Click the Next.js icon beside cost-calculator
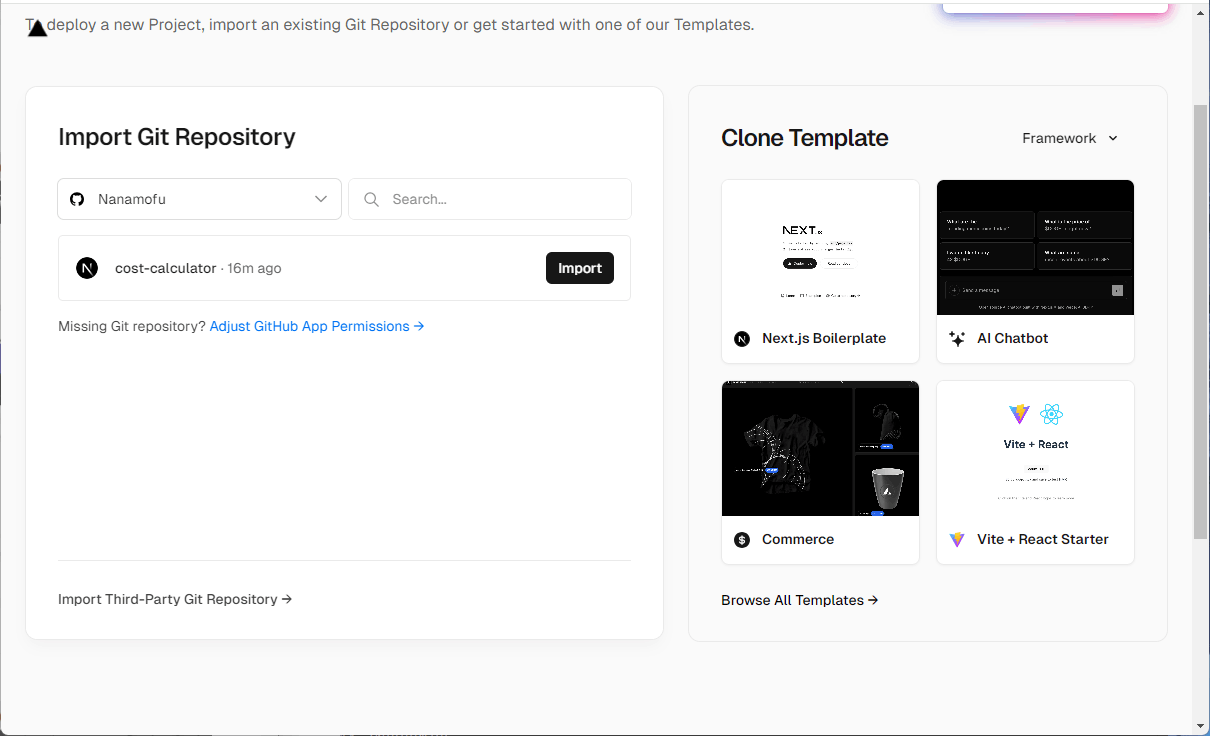1210x736 pixels. click(87, 268)
